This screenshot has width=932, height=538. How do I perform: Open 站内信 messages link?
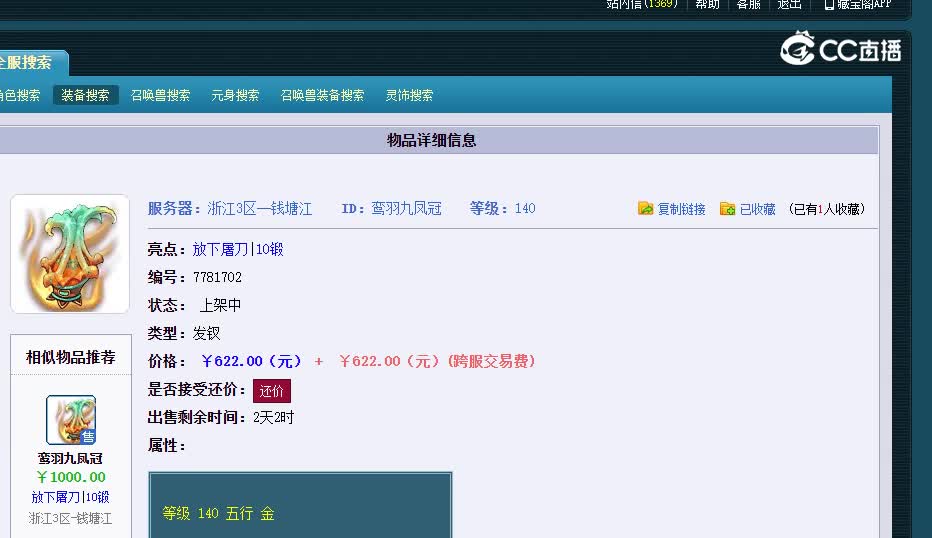point(642,4)
